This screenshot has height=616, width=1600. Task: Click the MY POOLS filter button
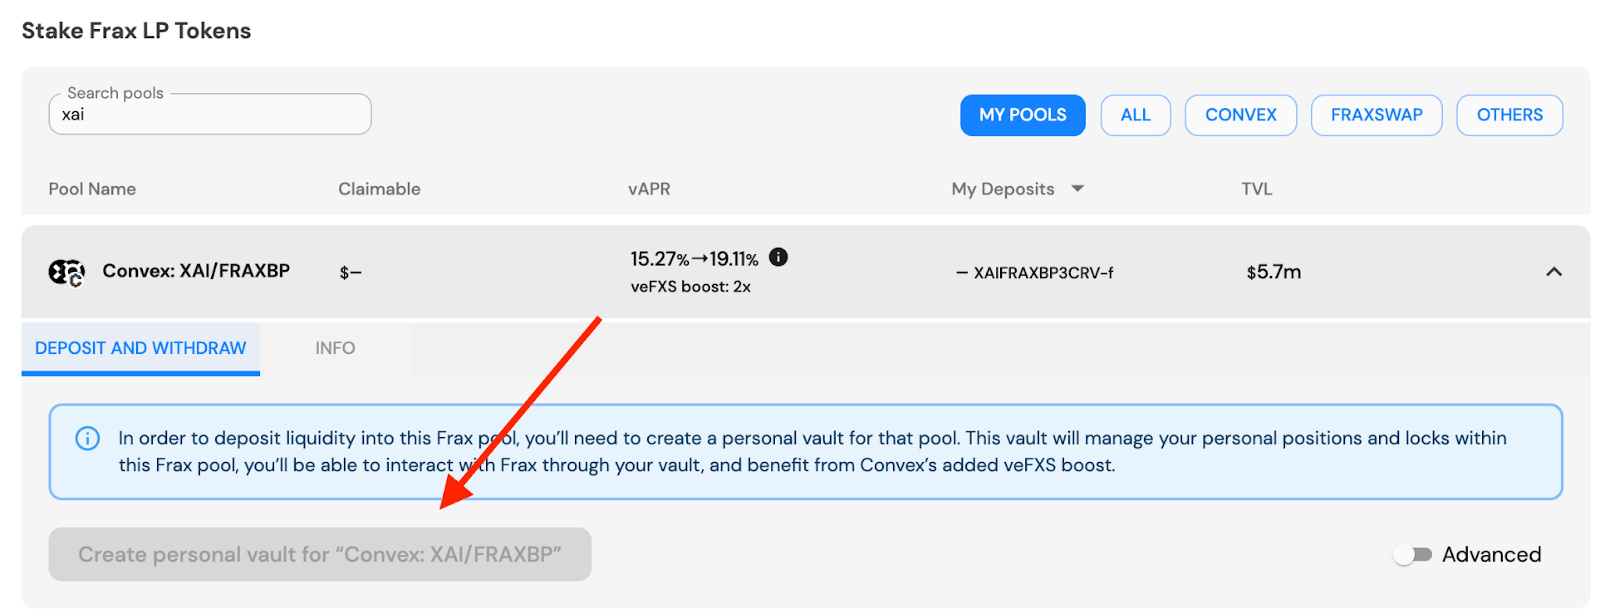pos(1022,115)
